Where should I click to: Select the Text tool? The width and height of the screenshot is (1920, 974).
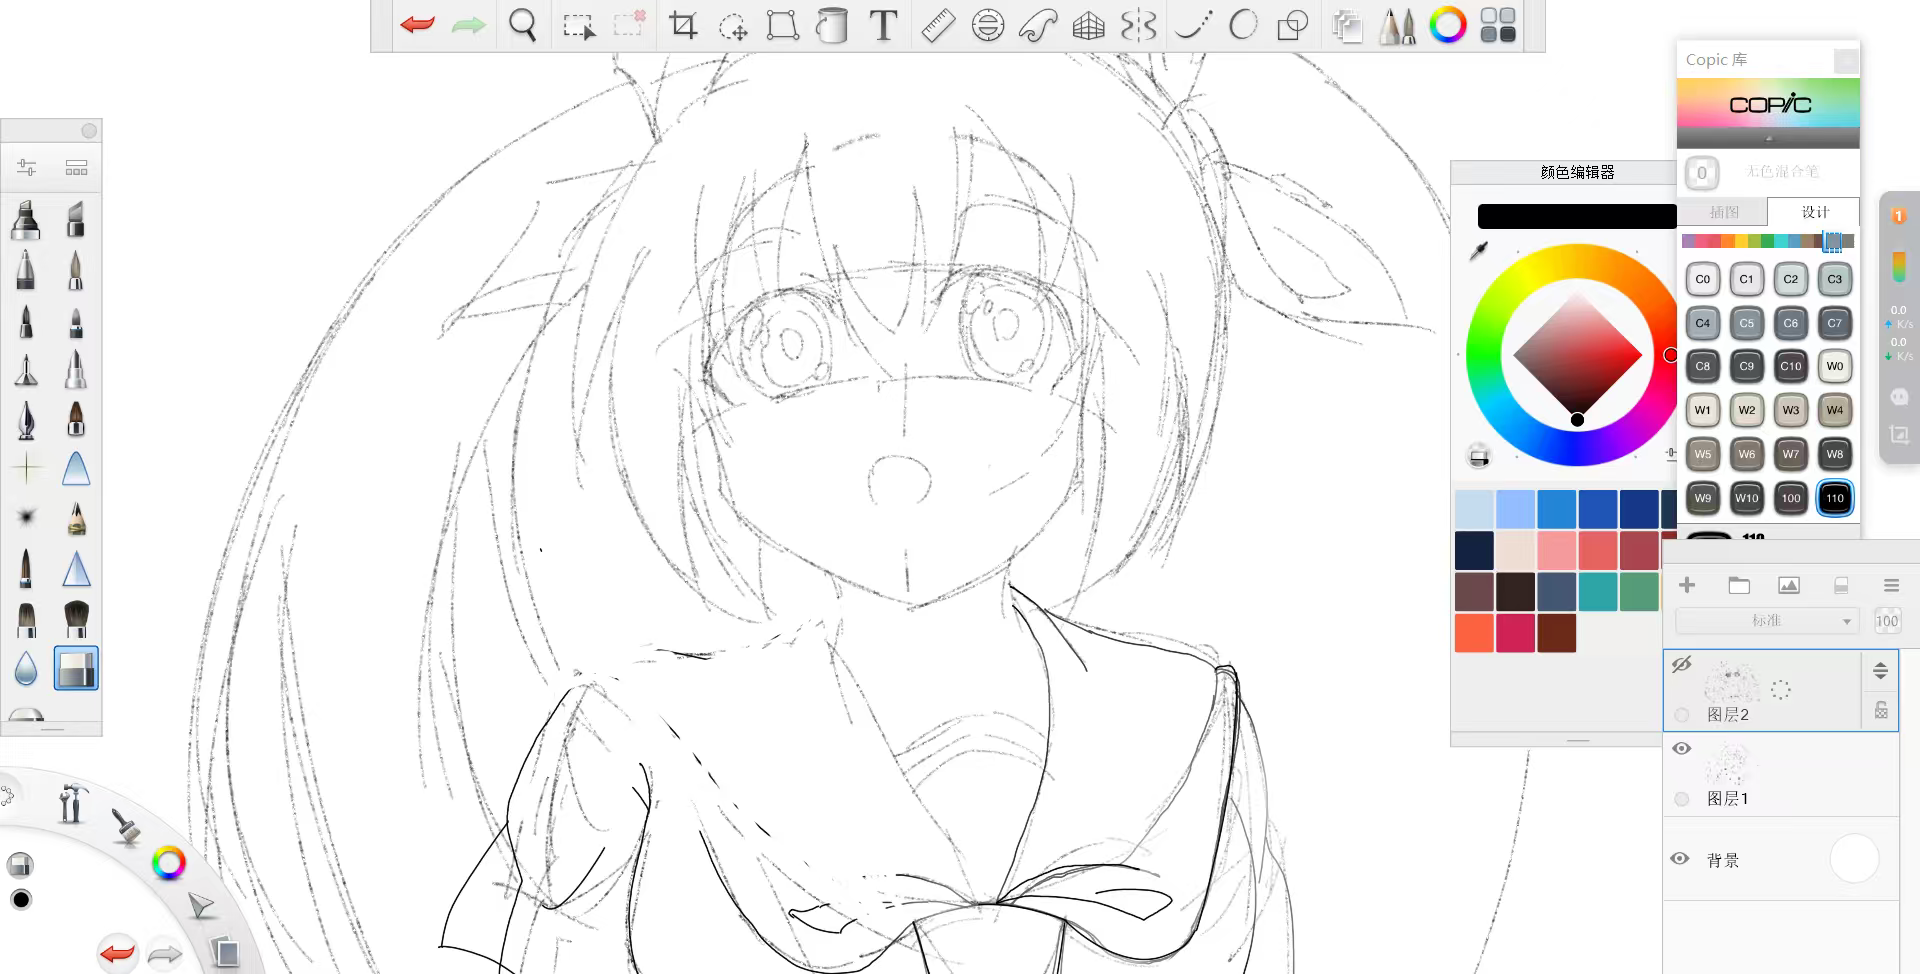(883, 25)
